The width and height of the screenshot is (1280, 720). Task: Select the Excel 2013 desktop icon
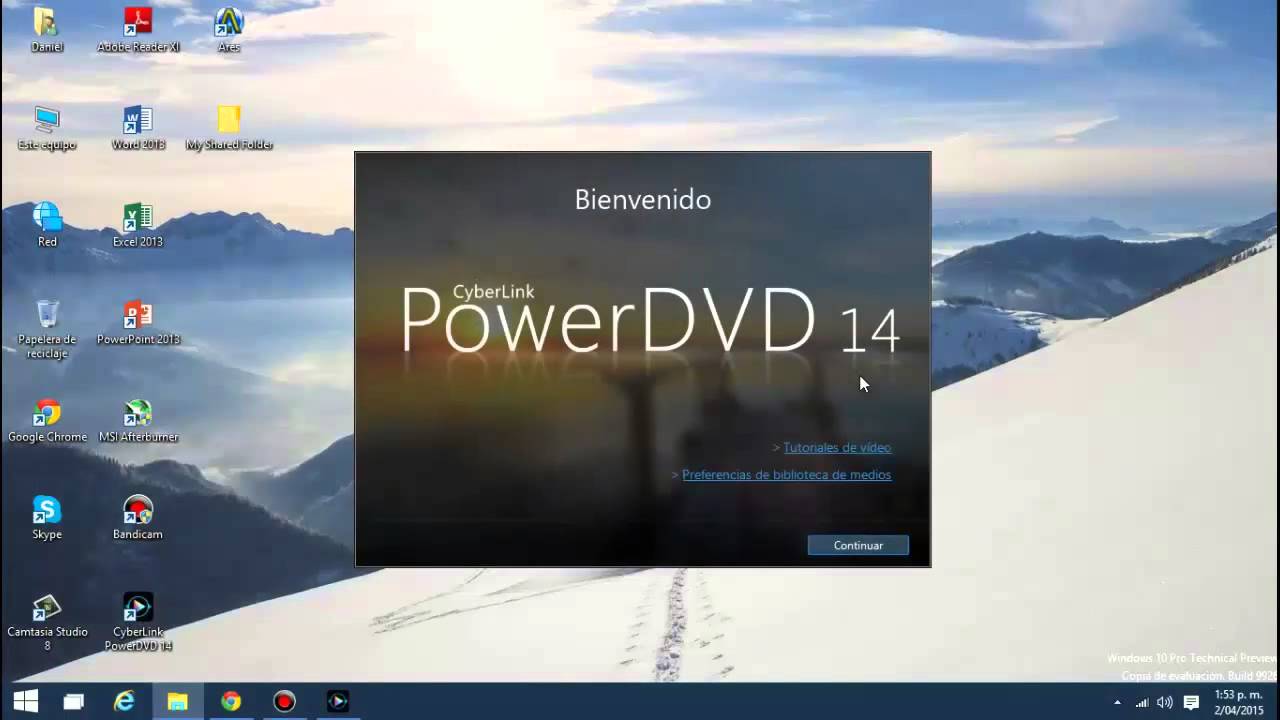pos(138,225)
